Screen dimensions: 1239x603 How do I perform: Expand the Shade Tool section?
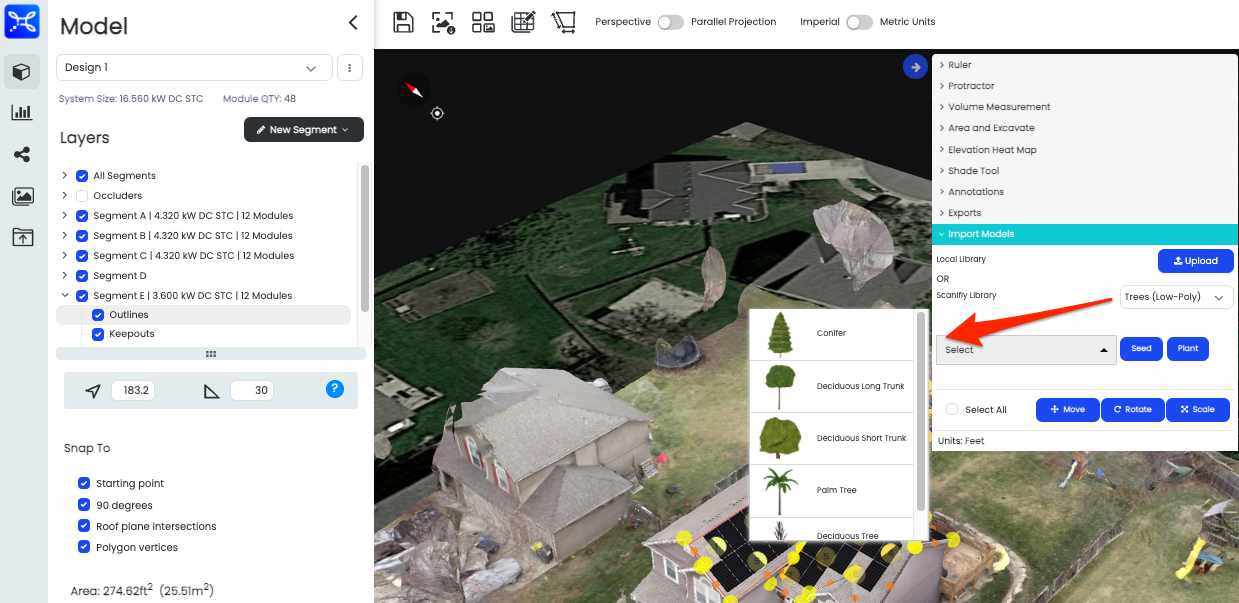coord(1085,171)
